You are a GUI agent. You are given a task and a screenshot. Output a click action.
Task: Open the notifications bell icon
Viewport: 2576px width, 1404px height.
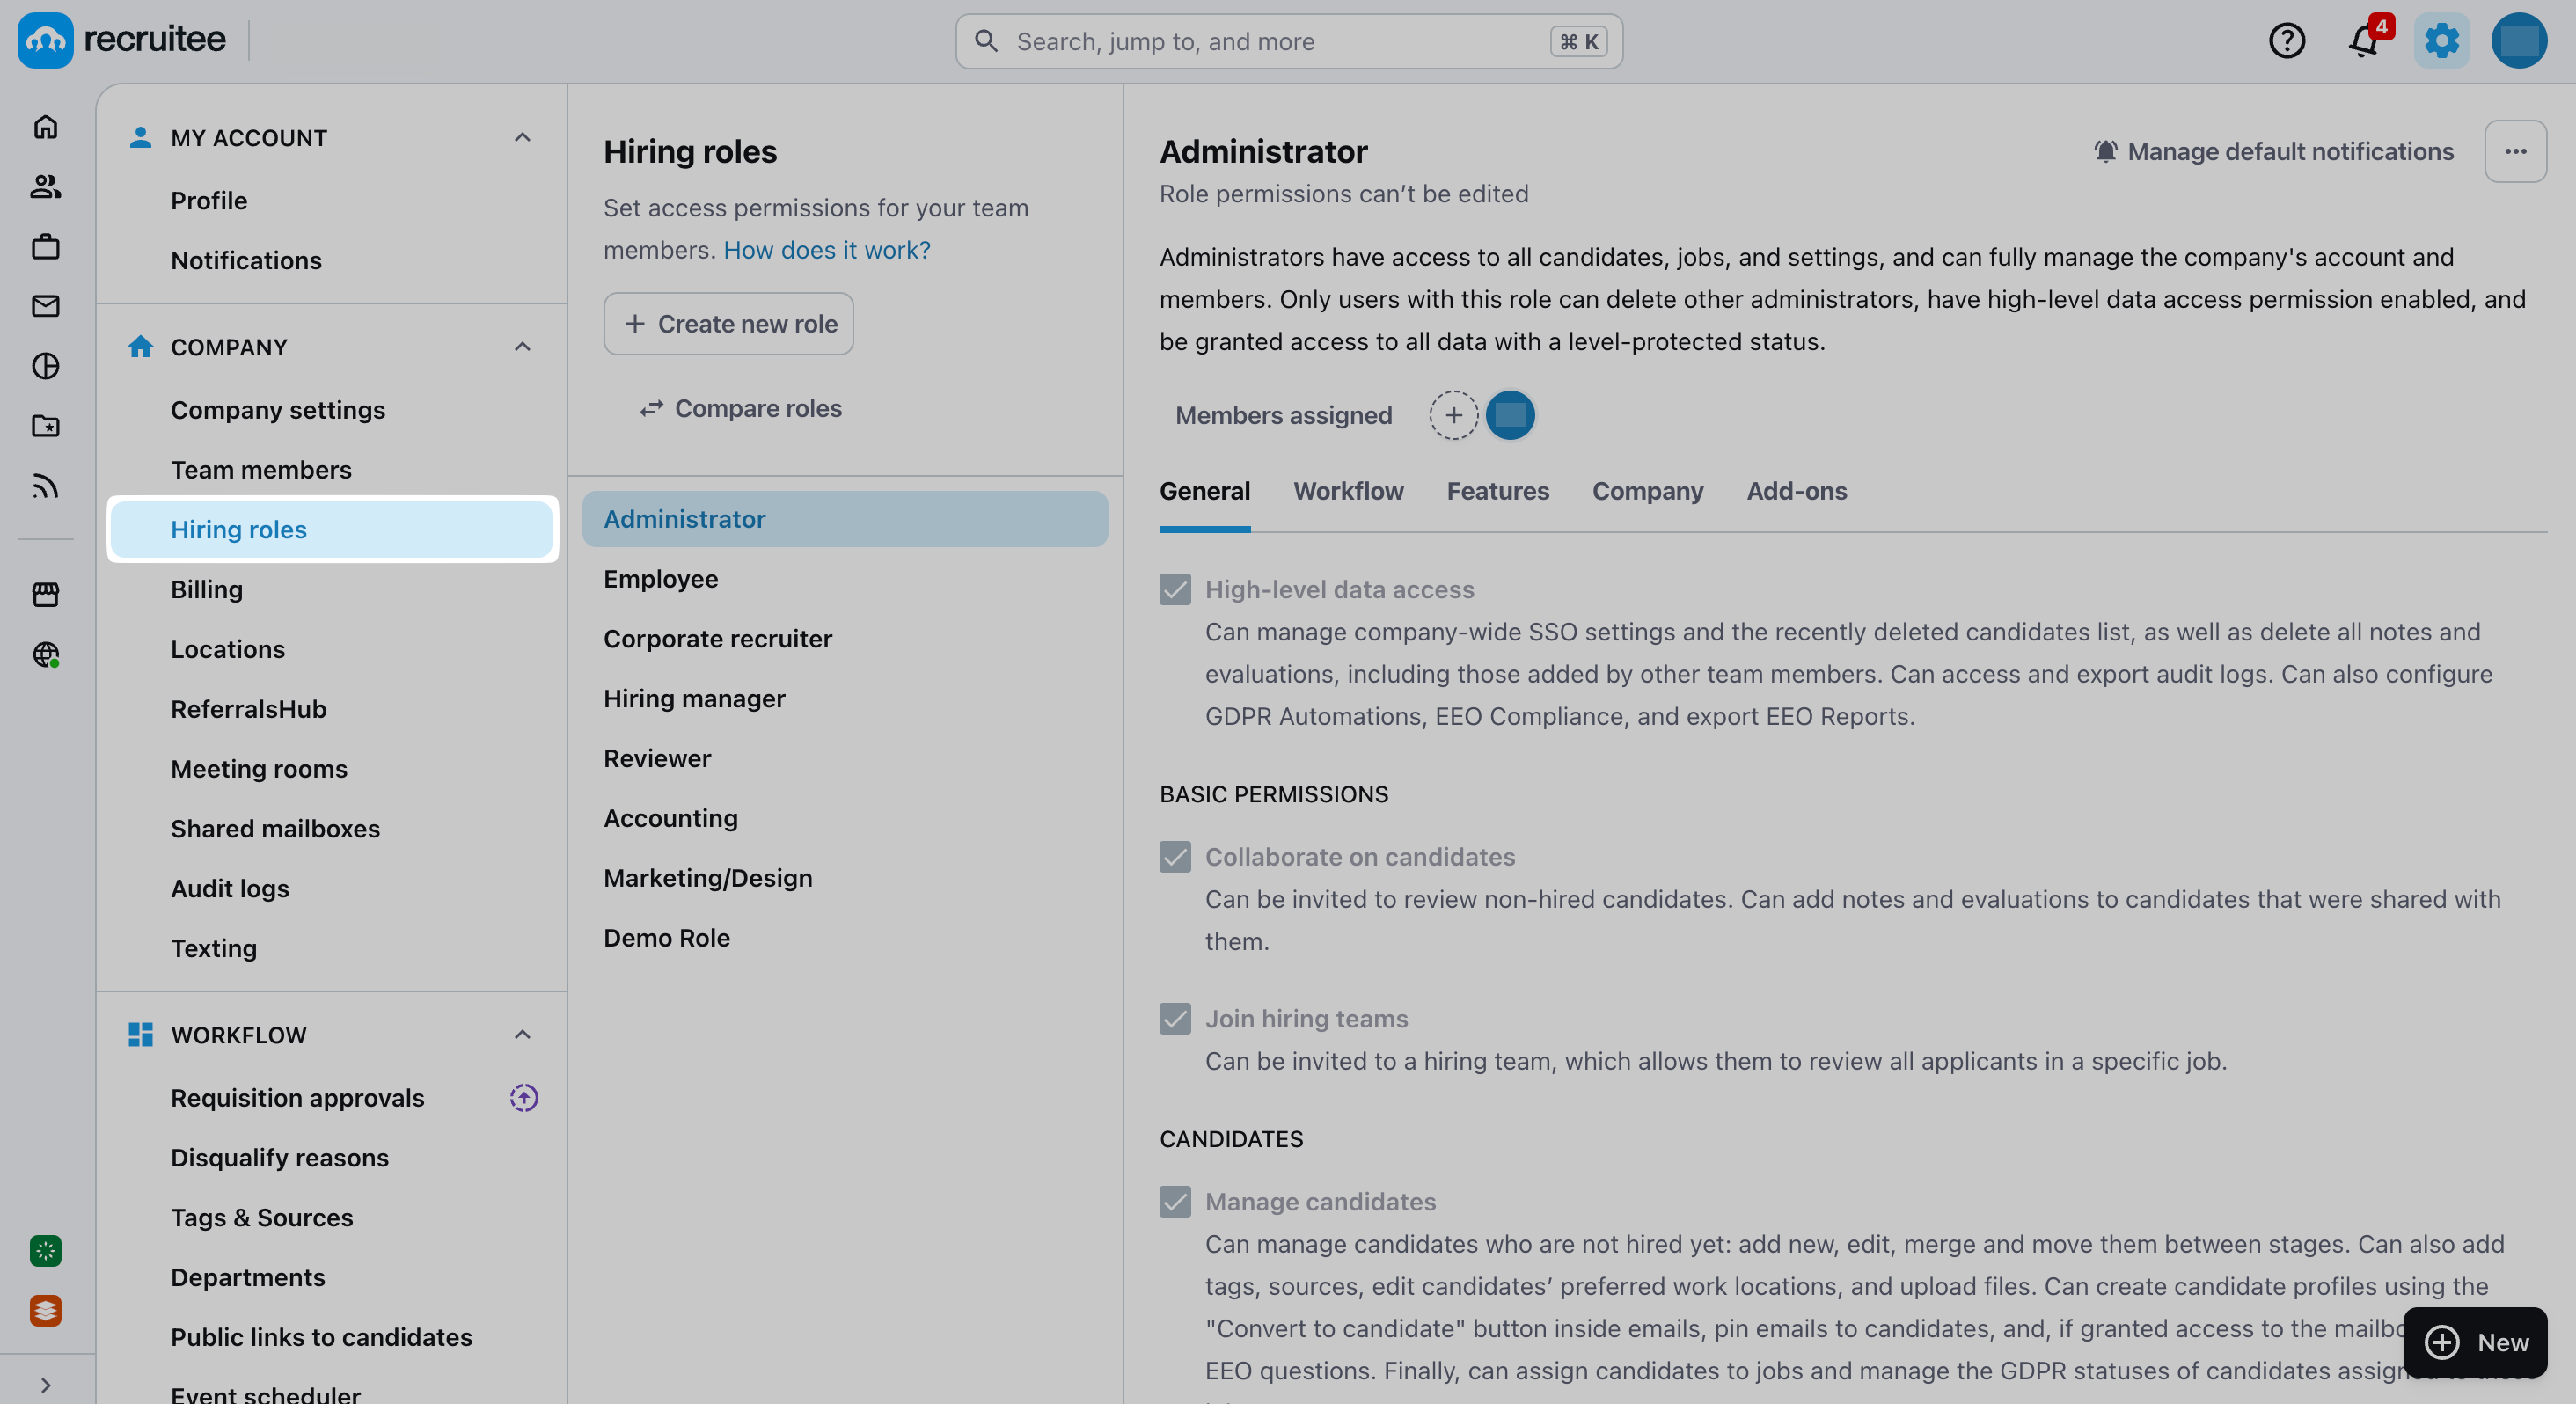tap(2364, 42)
